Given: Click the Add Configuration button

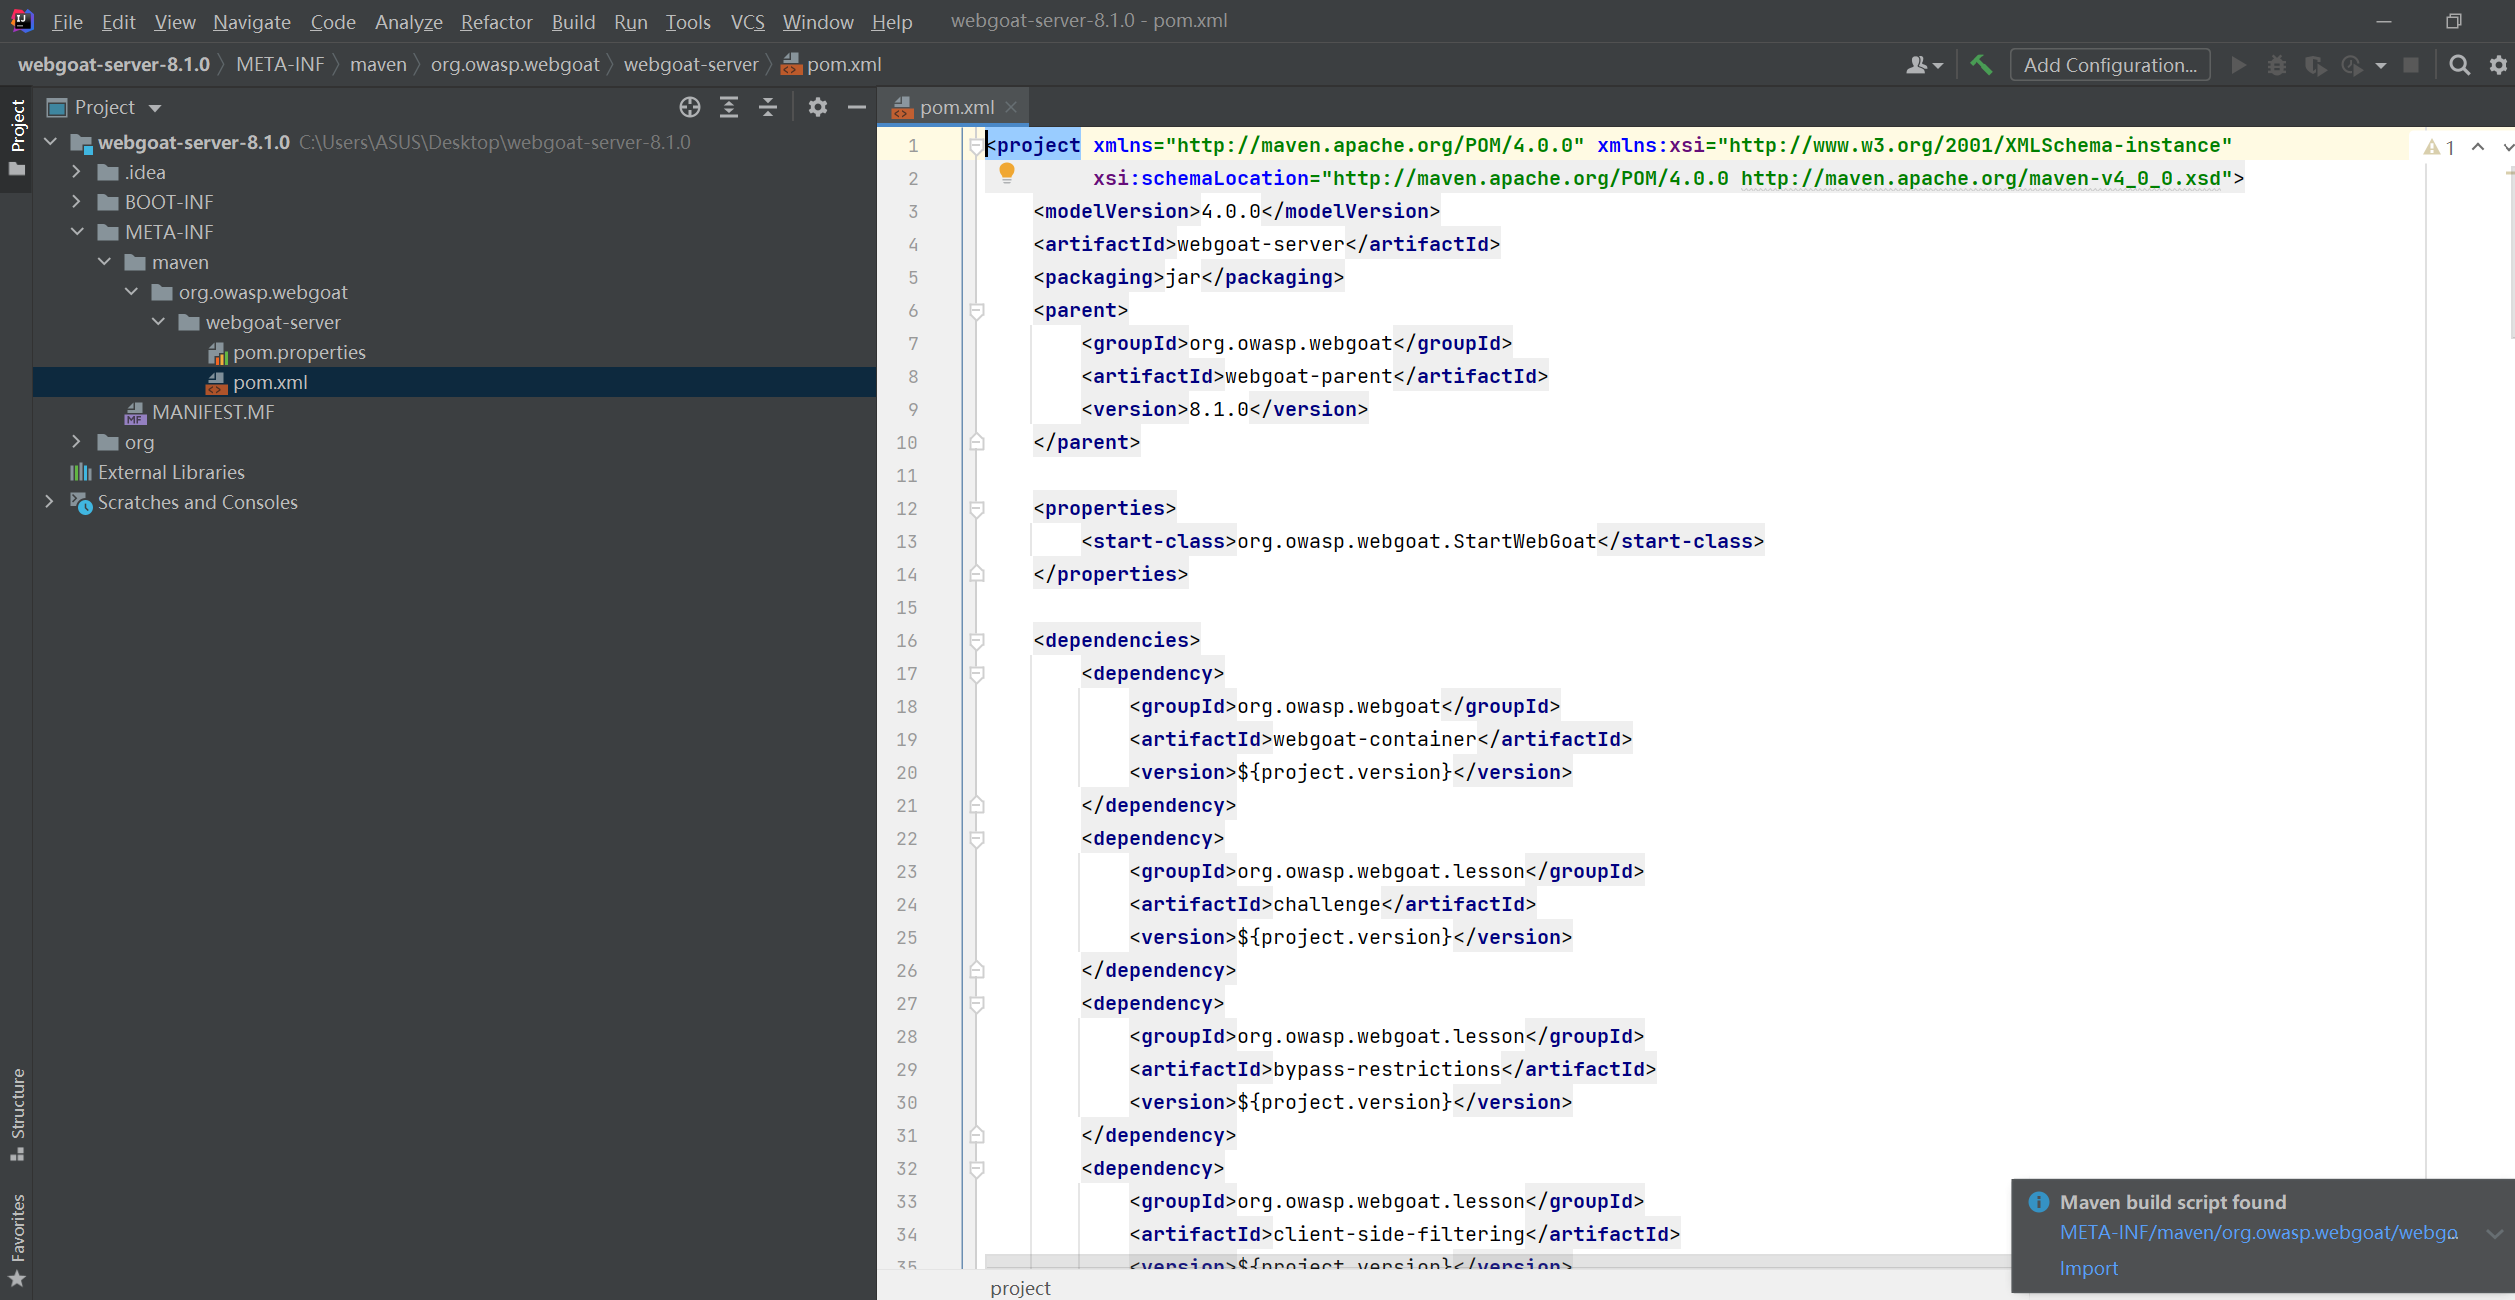Looking at the screenshot, I should coord(2110,65).
